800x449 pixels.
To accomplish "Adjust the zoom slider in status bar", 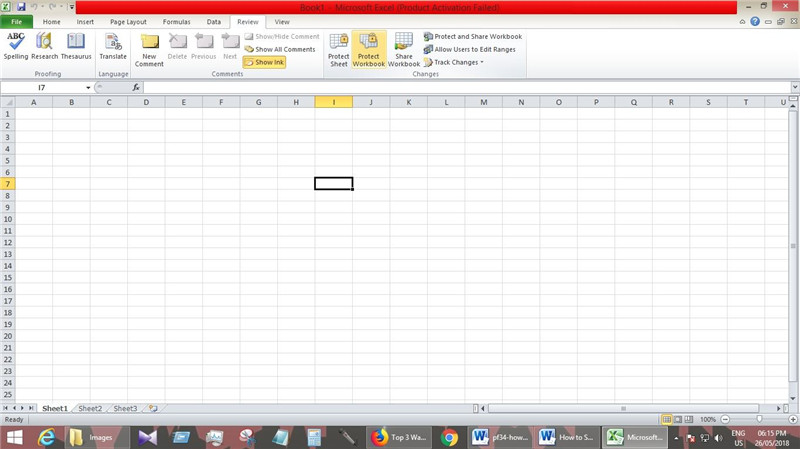I will 759,419.
